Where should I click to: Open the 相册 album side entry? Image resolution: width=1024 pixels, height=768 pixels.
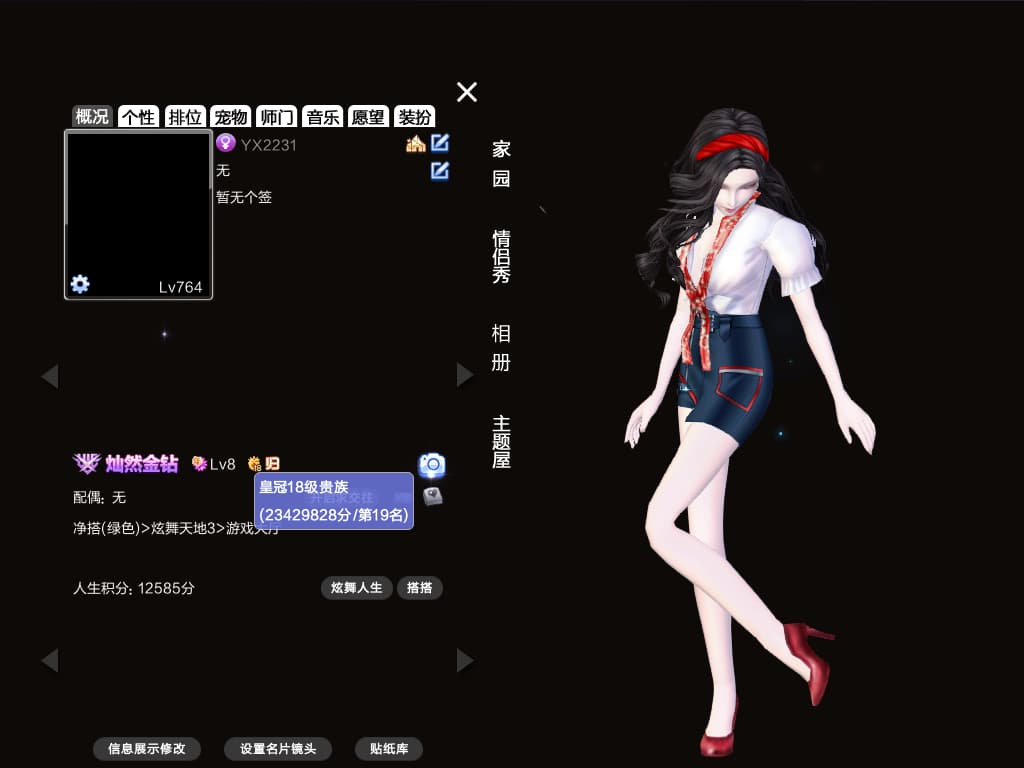pos(501,348)
